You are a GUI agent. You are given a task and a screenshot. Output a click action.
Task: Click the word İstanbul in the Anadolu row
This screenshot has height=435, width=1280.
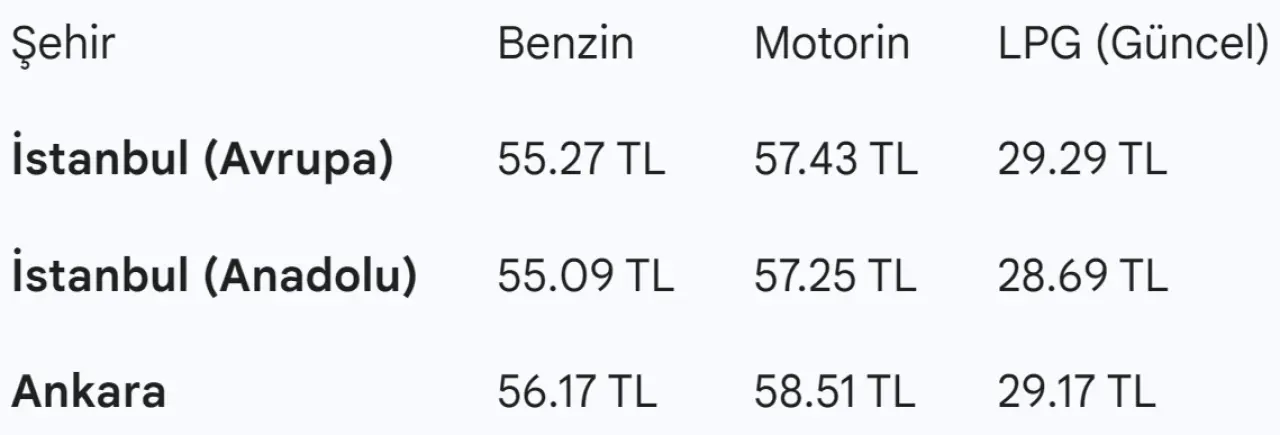point(101,276)
